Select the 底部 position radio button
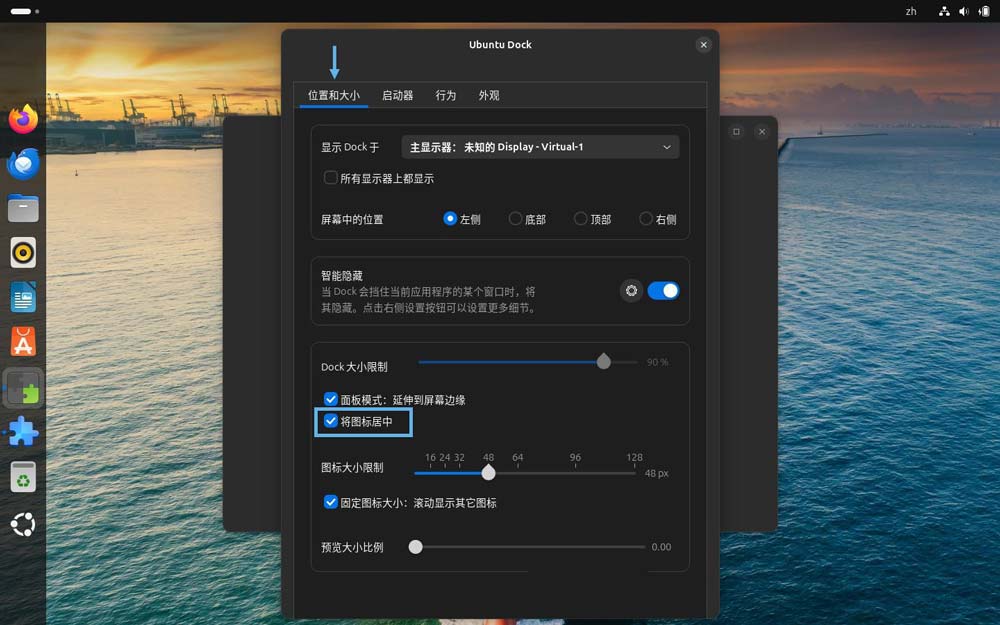This screenshot has height=625, width=1000. pyautogui.click(x=516, y=219)
